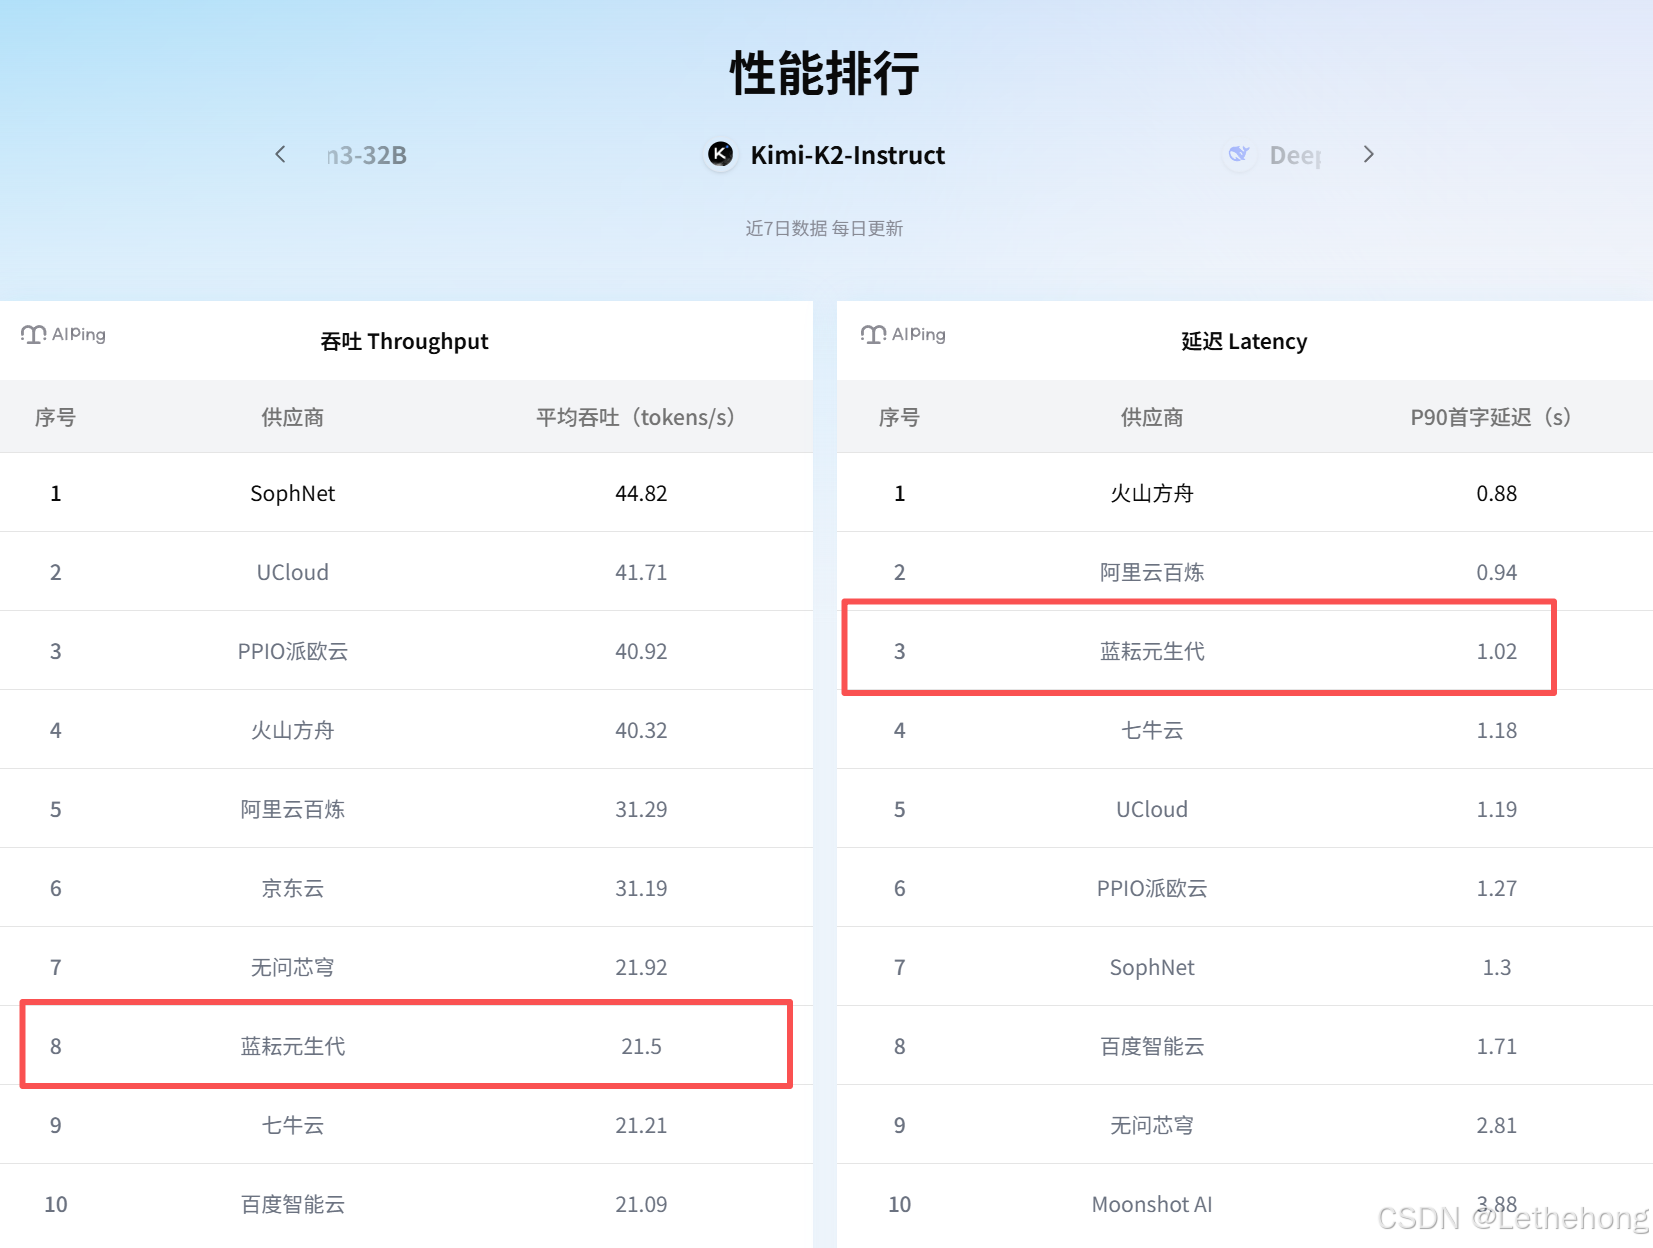Viewport: 1653px width, 1248px height.
Task: Click AIPing logo in Throughput panel
Action: tap(63, 334)
